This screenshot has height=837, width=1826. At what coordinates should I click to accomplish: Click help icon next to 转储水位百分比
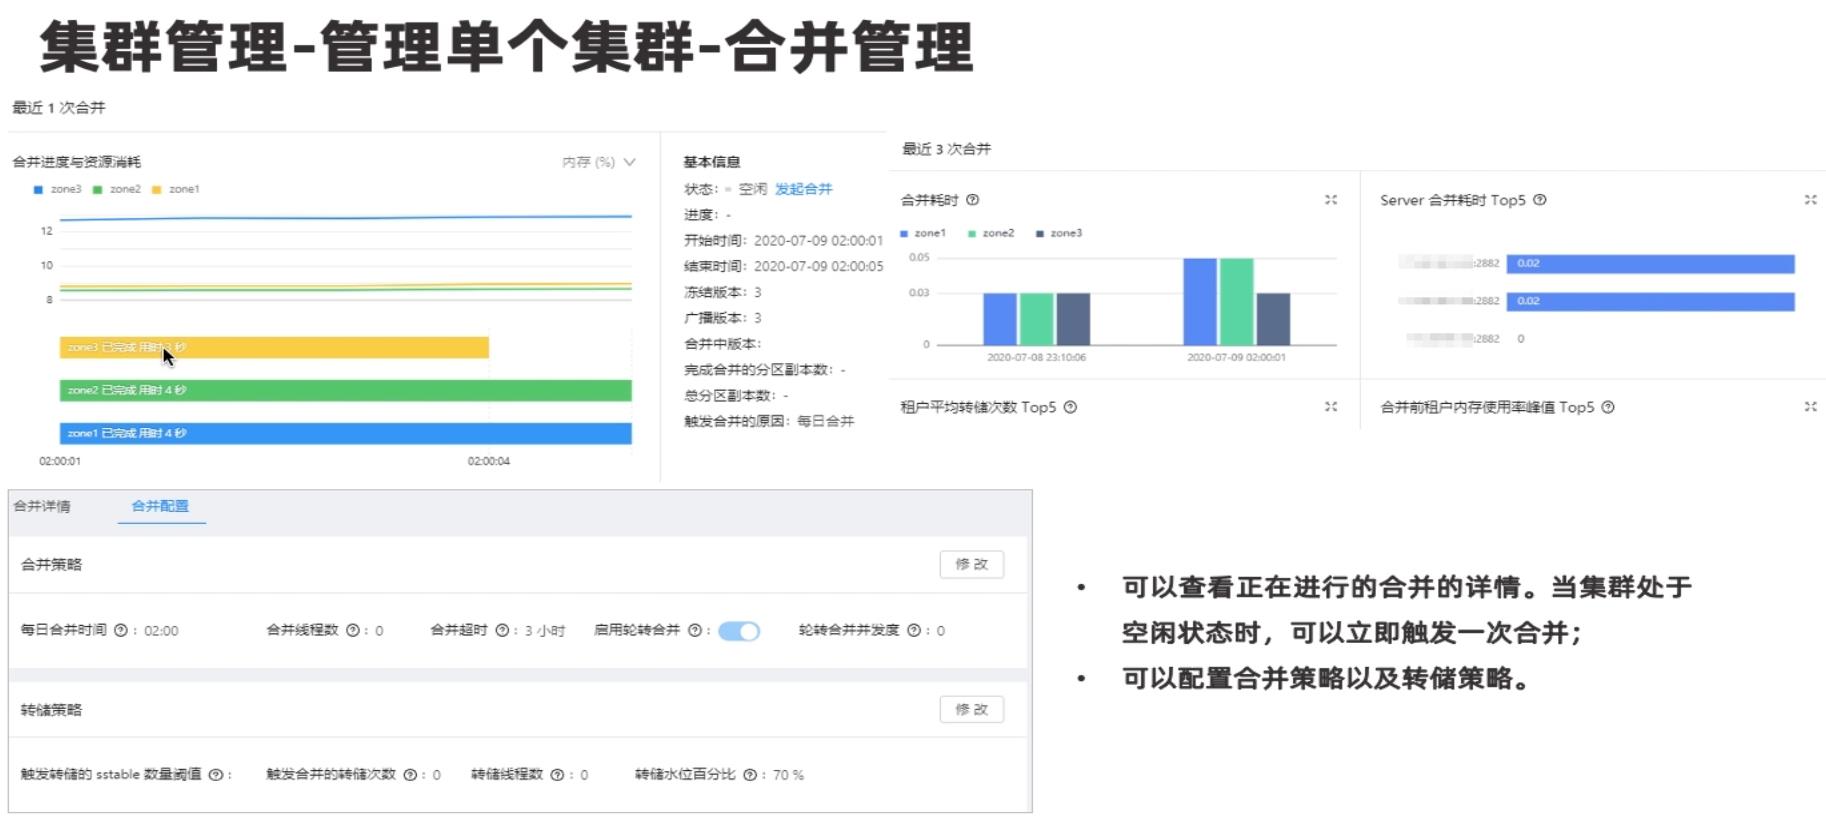[x=750, y=775]
